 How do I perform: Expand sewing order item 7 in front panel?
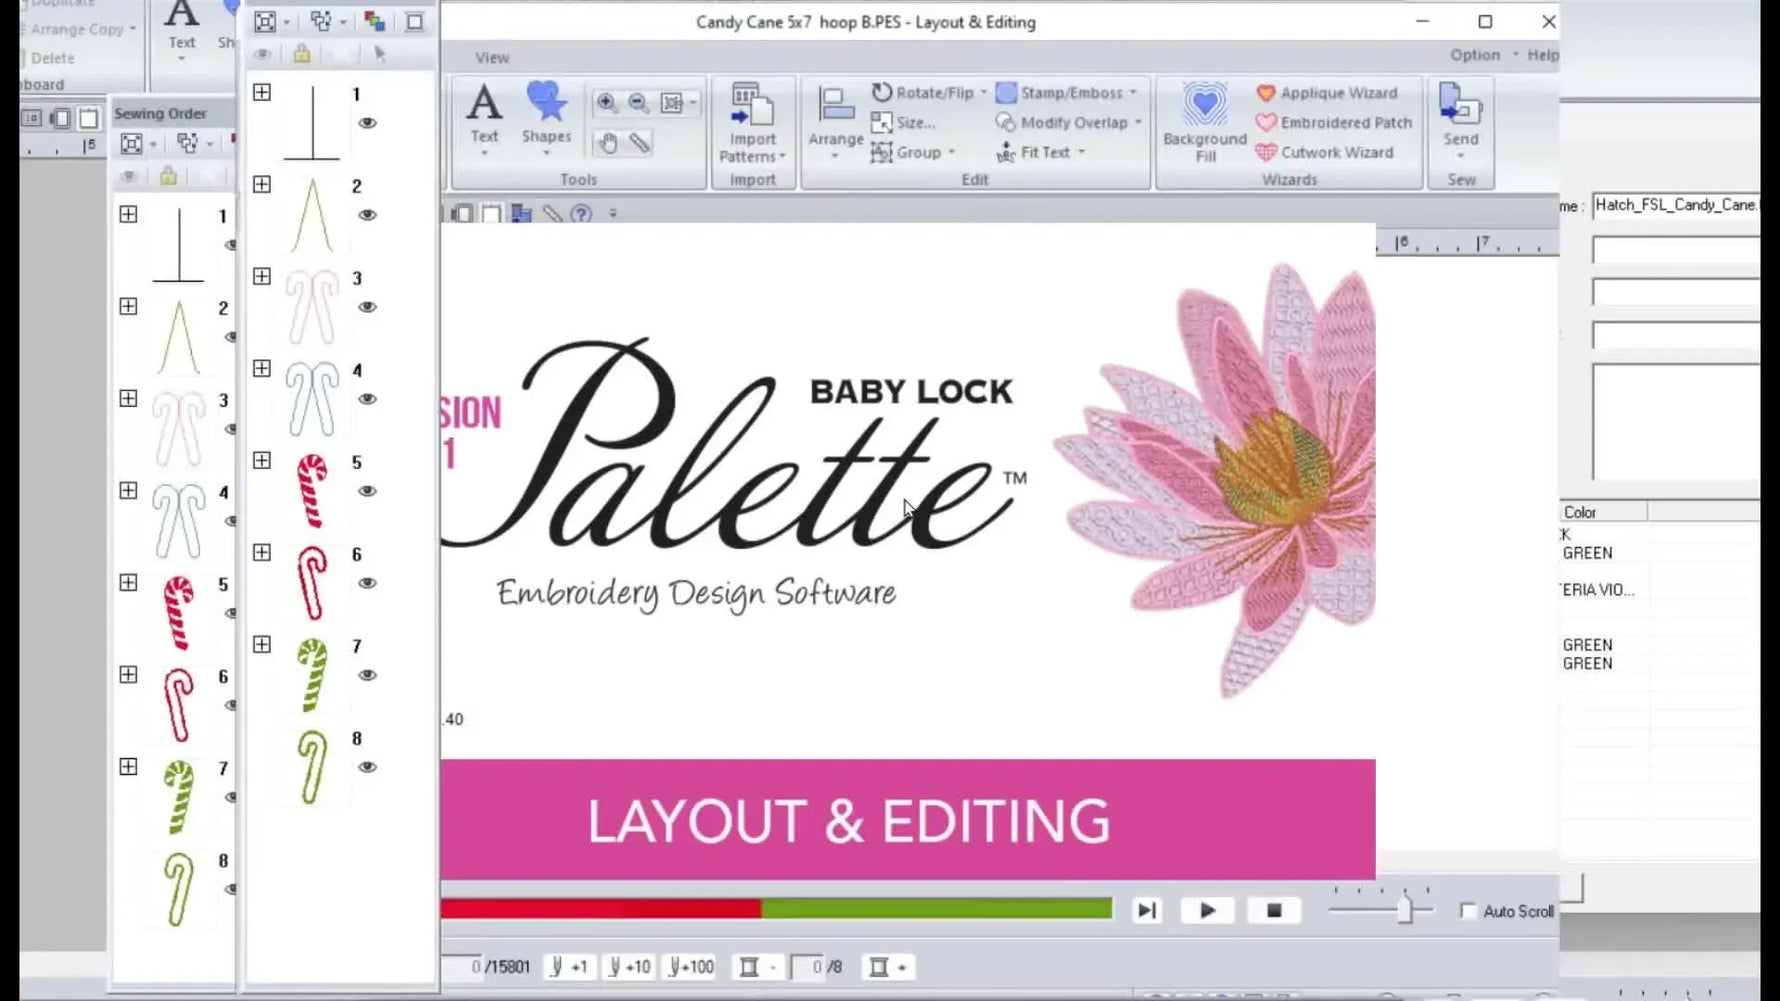point(262,644)
